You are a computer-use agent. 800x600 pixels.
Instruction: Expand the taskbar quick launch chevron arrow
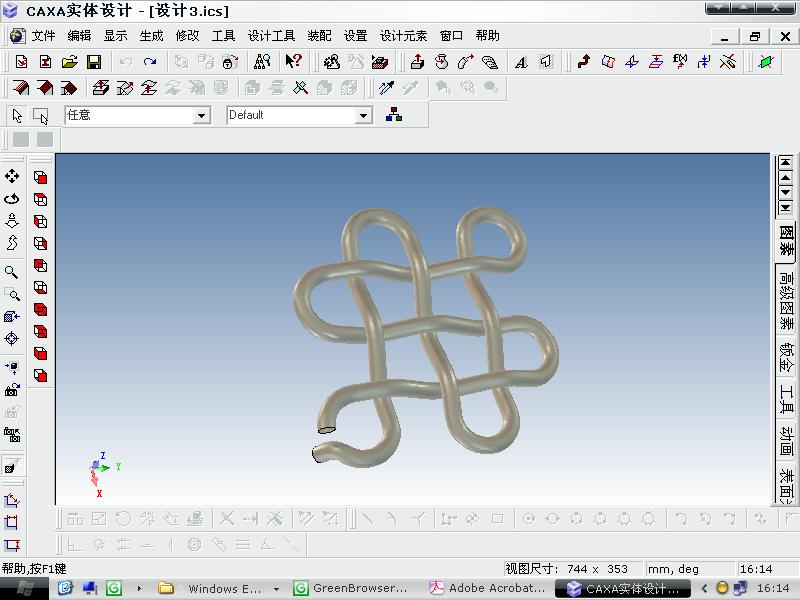coord(139,588)
